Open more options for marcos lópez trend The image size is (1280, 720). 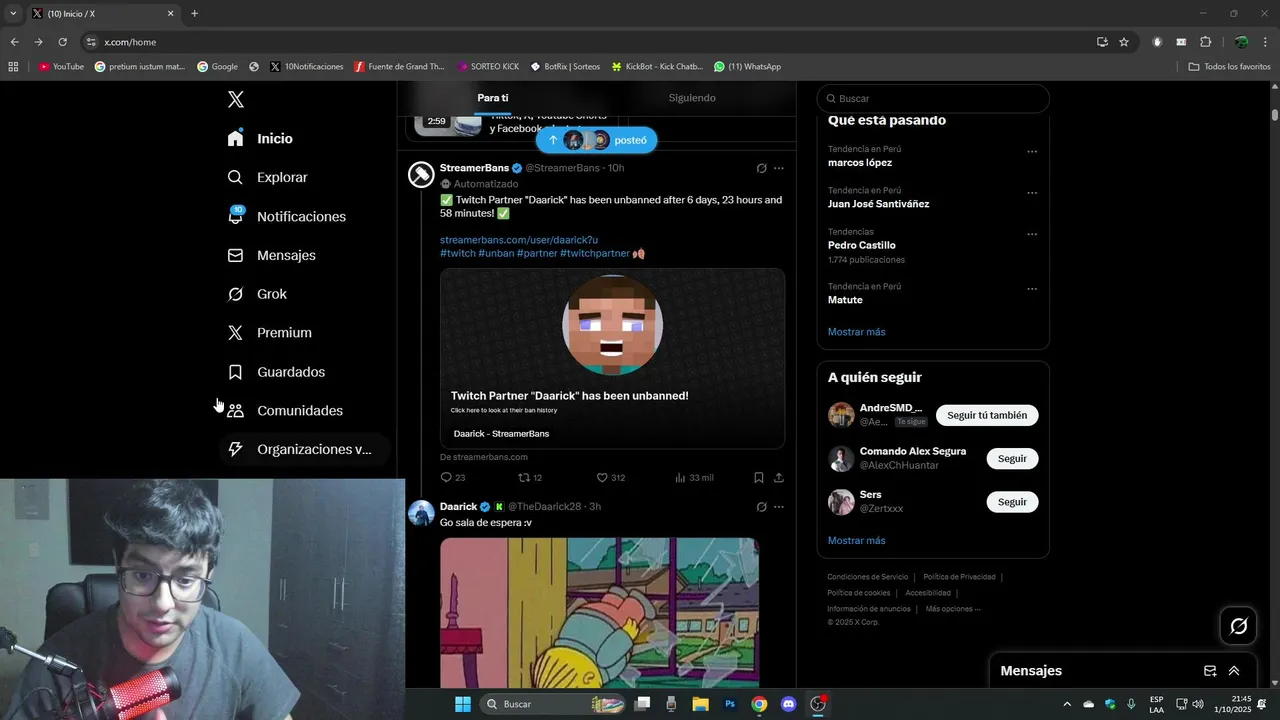pos(1032,152)
